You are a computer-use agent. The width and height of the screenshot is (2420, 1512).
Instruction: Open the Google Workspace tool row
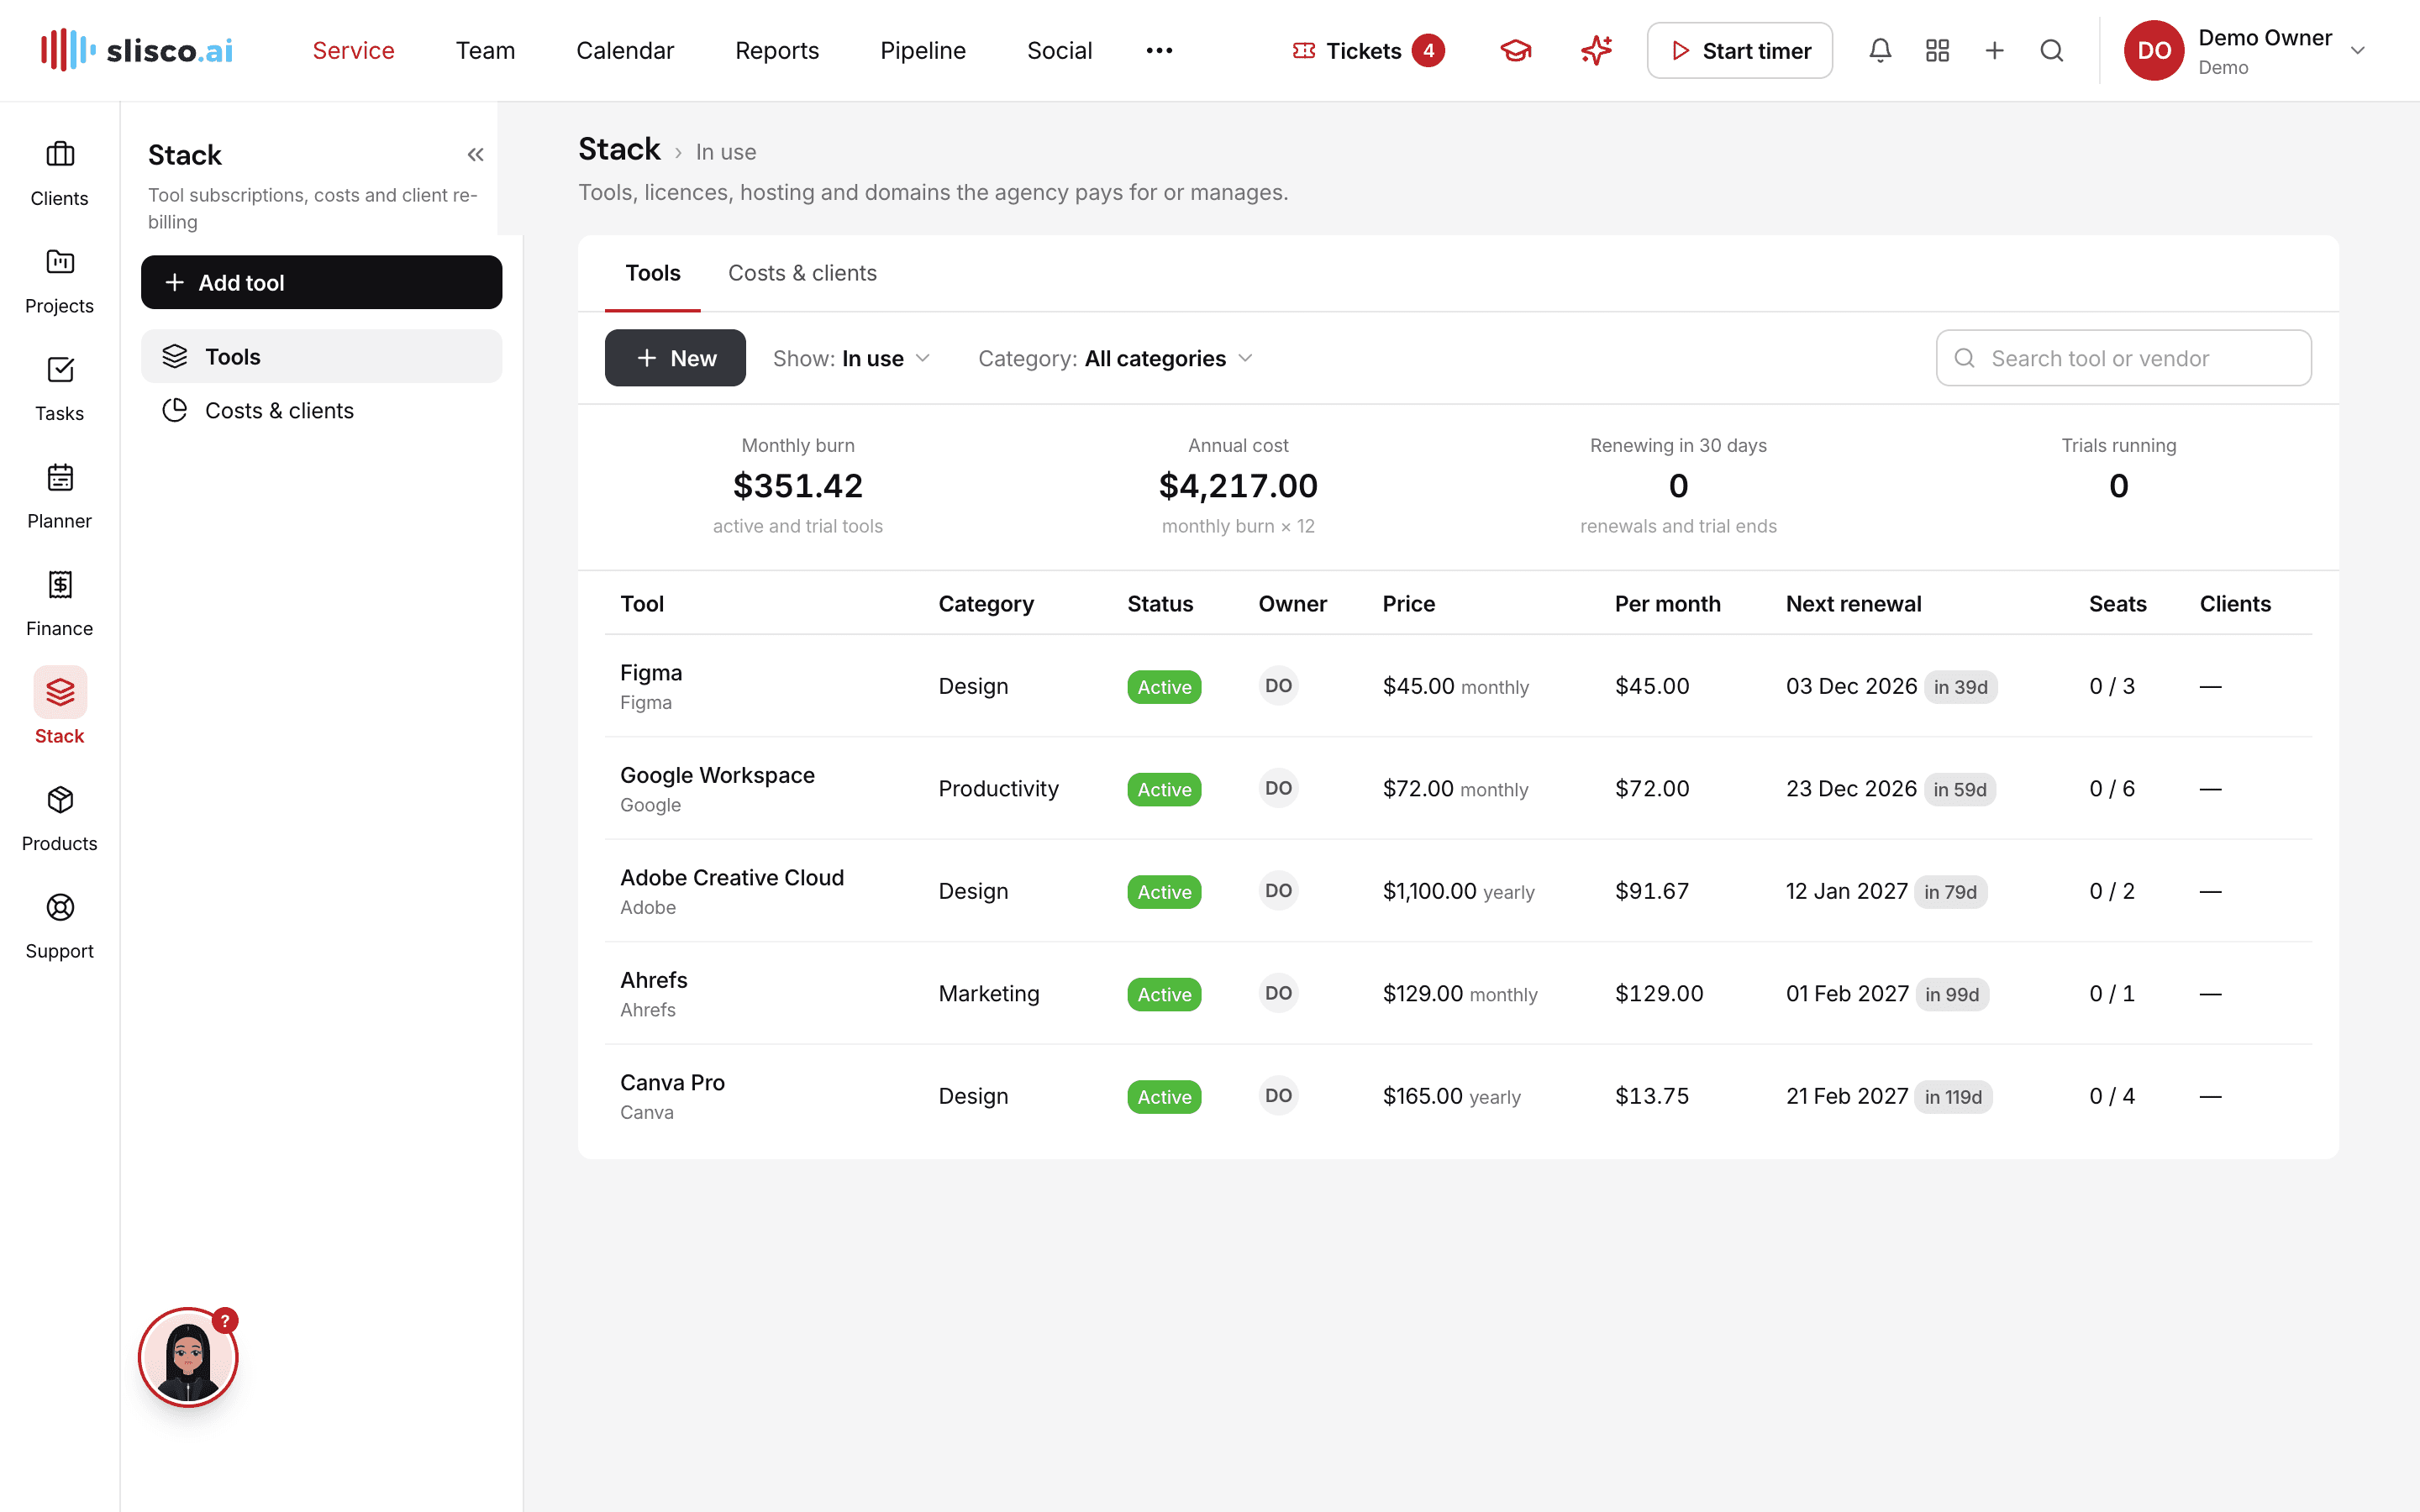(x=1458, y=788)
